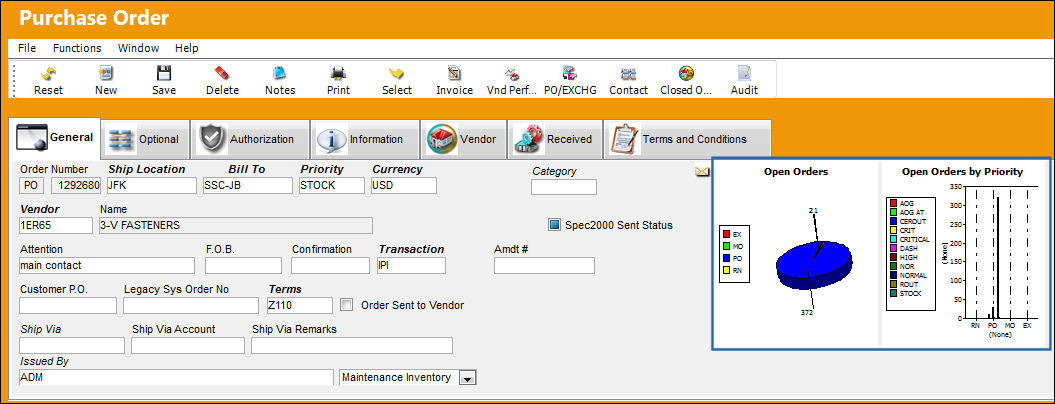
Task: Click the PO order type field
Action: pos(32,186)
